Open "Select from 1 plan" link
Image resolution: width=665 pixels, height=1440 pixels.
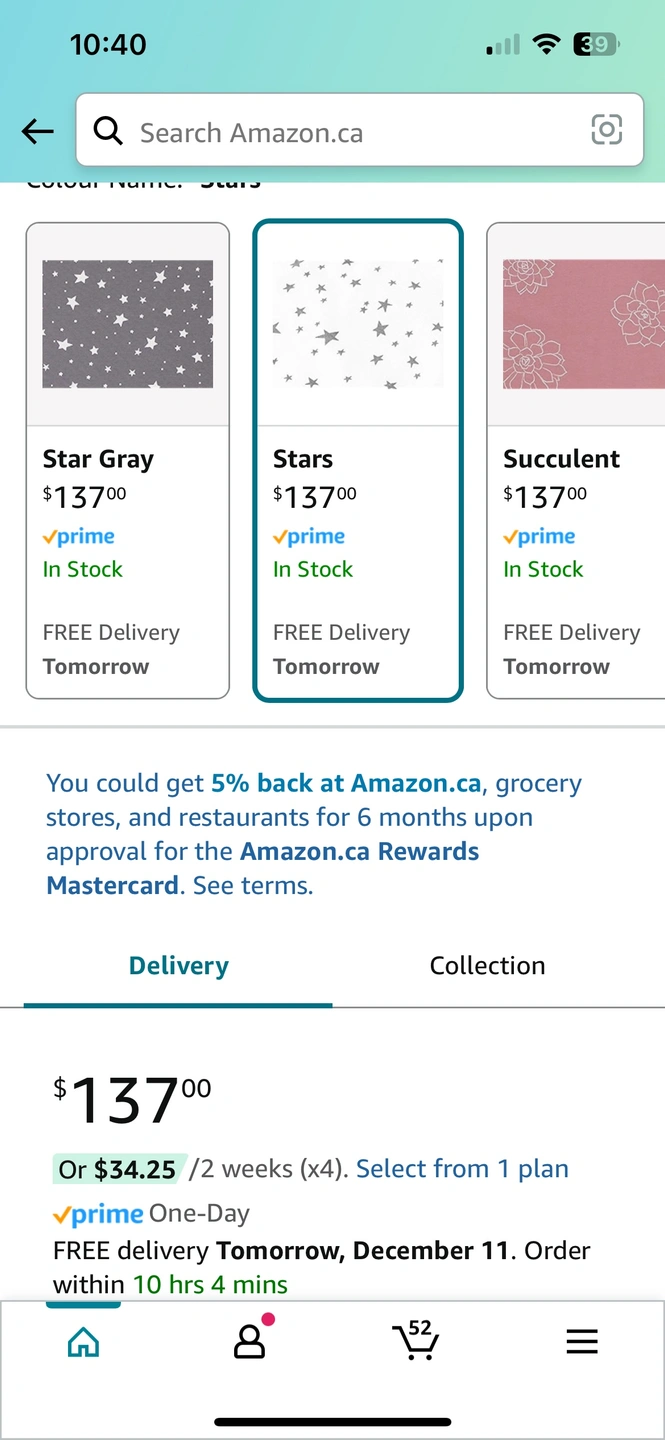[x=462, y=1169]
